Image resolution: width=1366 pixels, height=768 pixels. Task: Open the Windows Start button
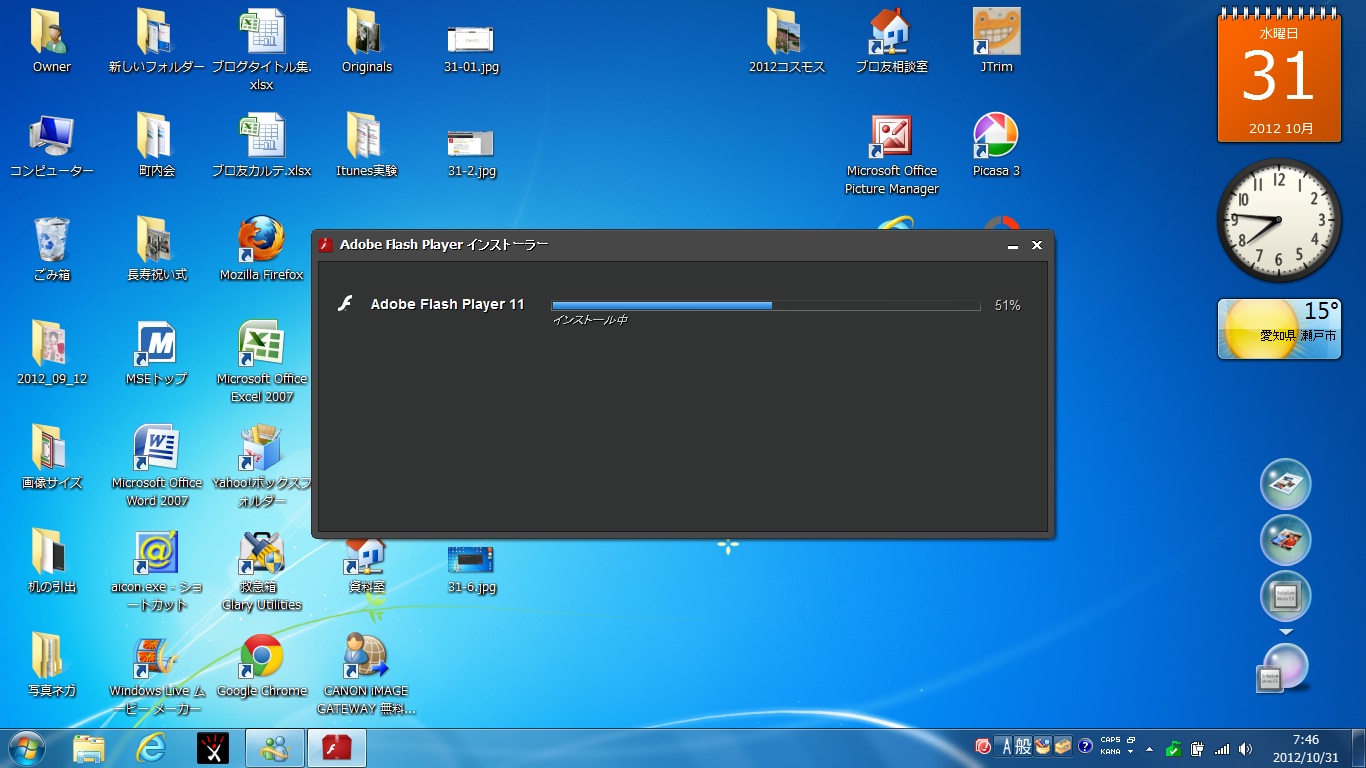click(26, 748)
